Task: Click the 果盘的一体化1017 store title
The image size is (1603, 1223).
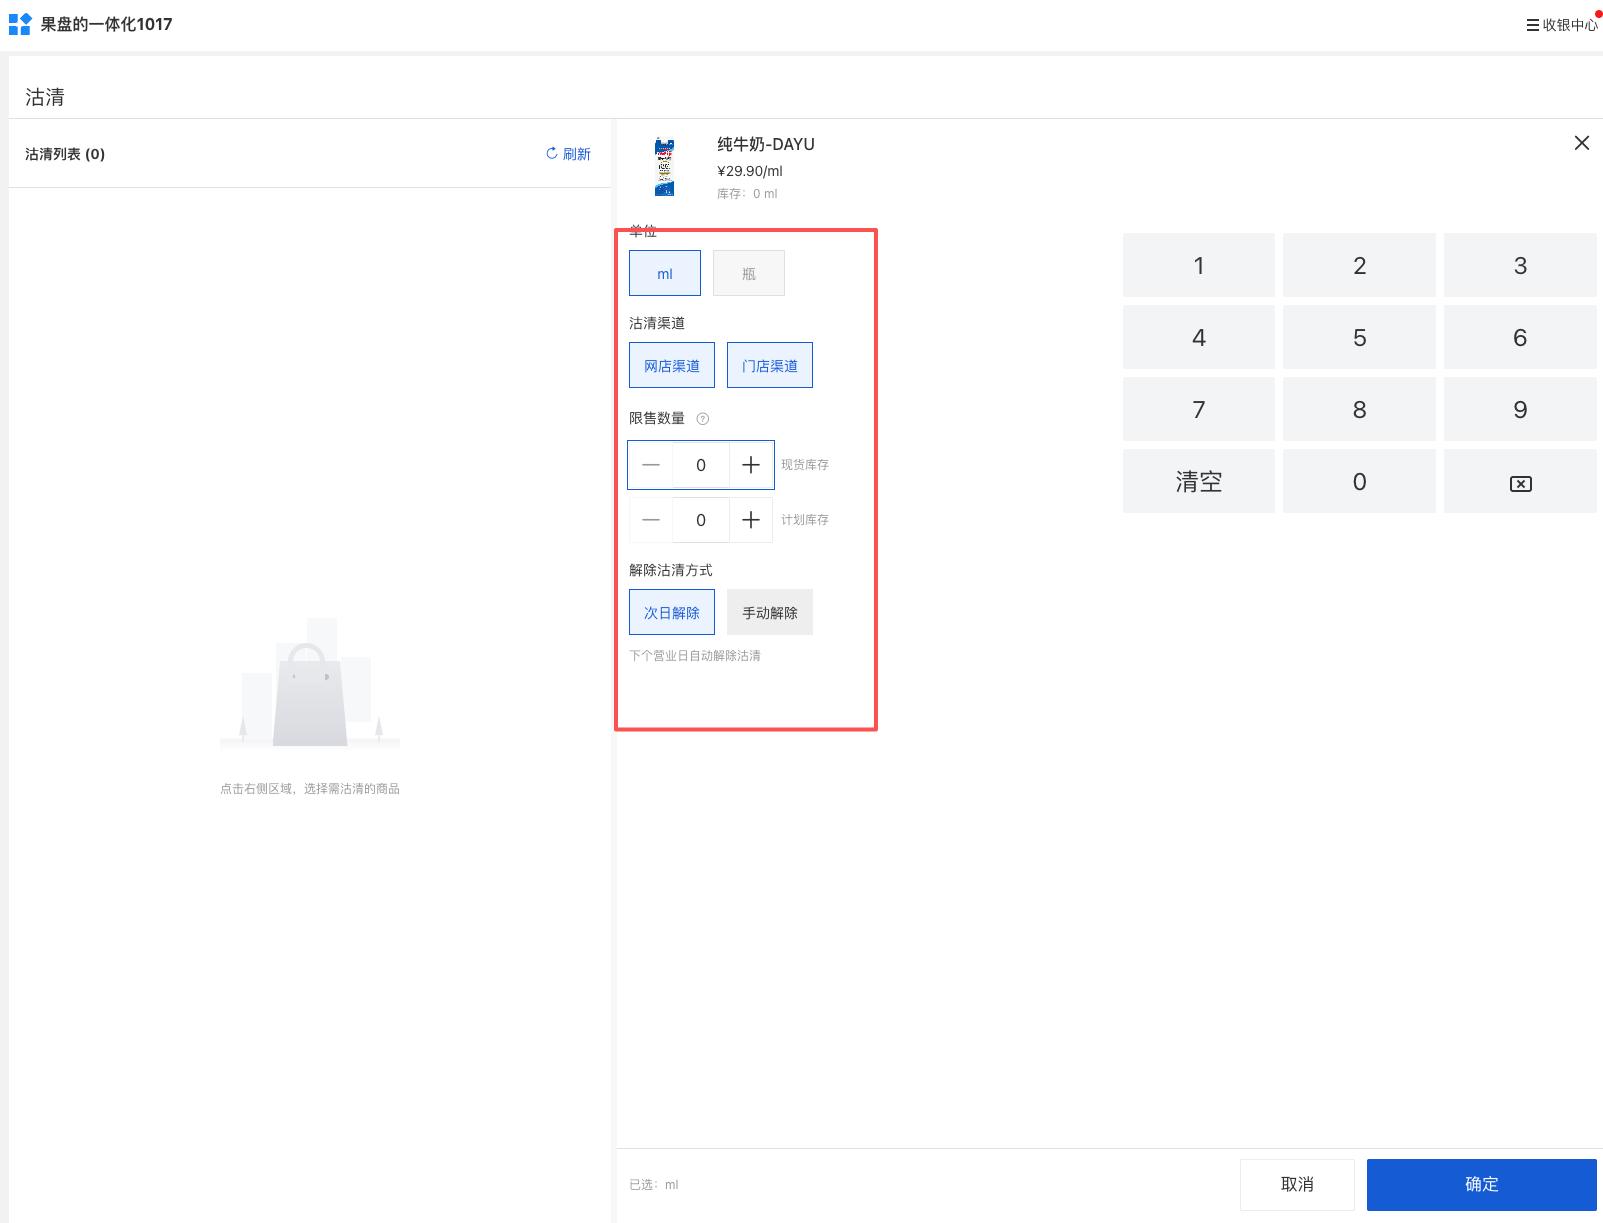Action: (106, 24)
